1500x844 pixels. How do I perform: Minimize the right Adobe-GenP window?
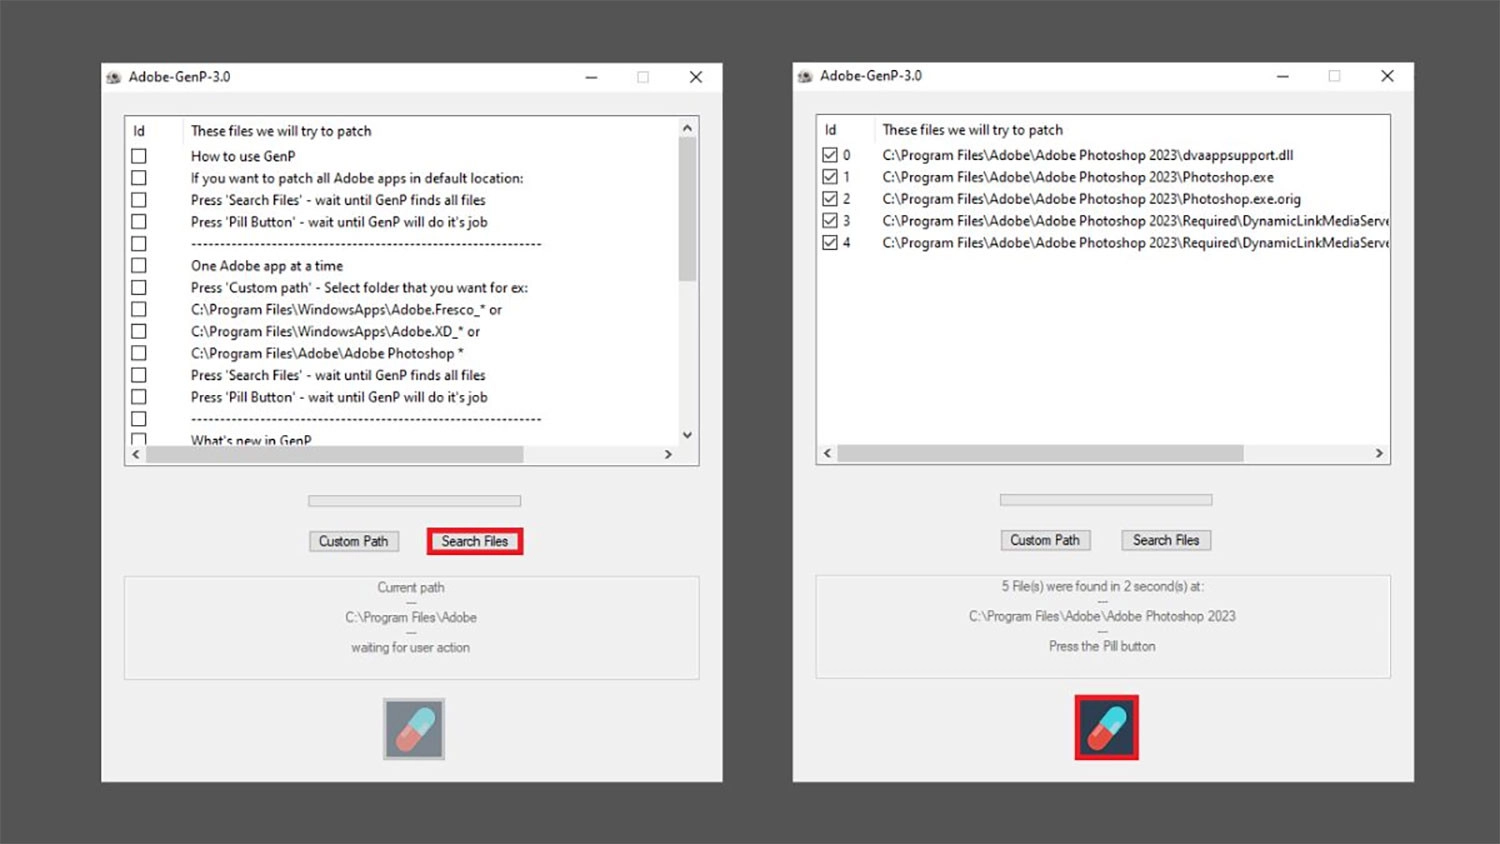pyautogui.click(x=1283, y=76)
